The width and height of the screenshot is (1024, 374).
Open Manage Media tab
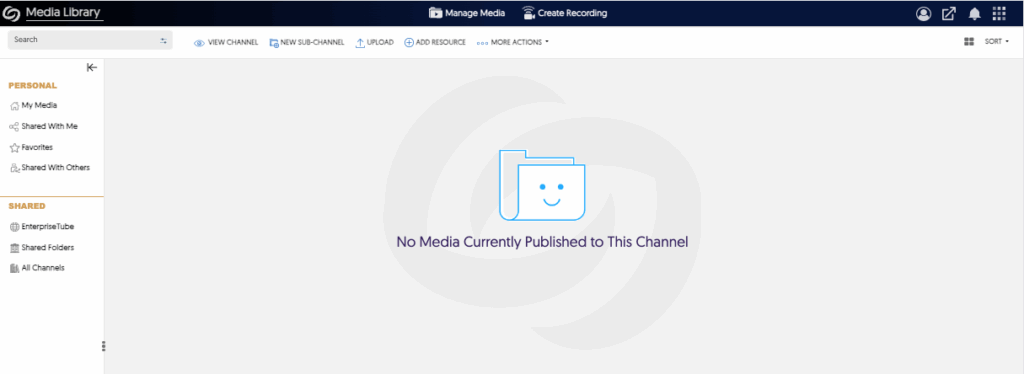click(467, 13)
